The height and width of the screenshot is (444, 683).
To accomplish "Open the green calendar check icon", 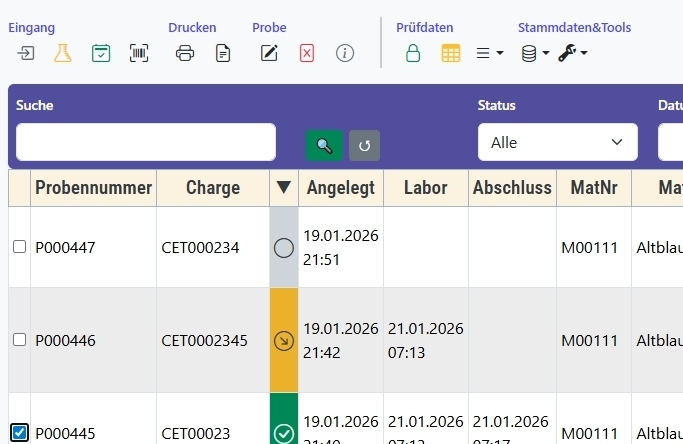I will coord(101,53).
